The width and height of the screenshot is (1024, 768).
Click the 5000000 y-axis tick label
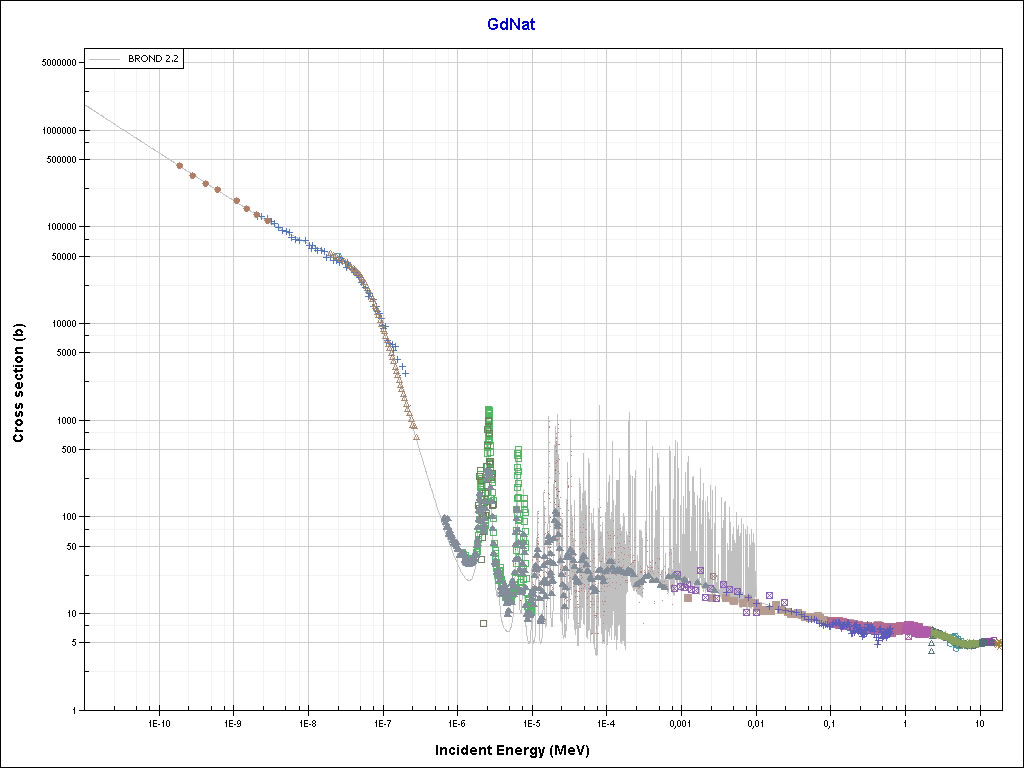58,62
